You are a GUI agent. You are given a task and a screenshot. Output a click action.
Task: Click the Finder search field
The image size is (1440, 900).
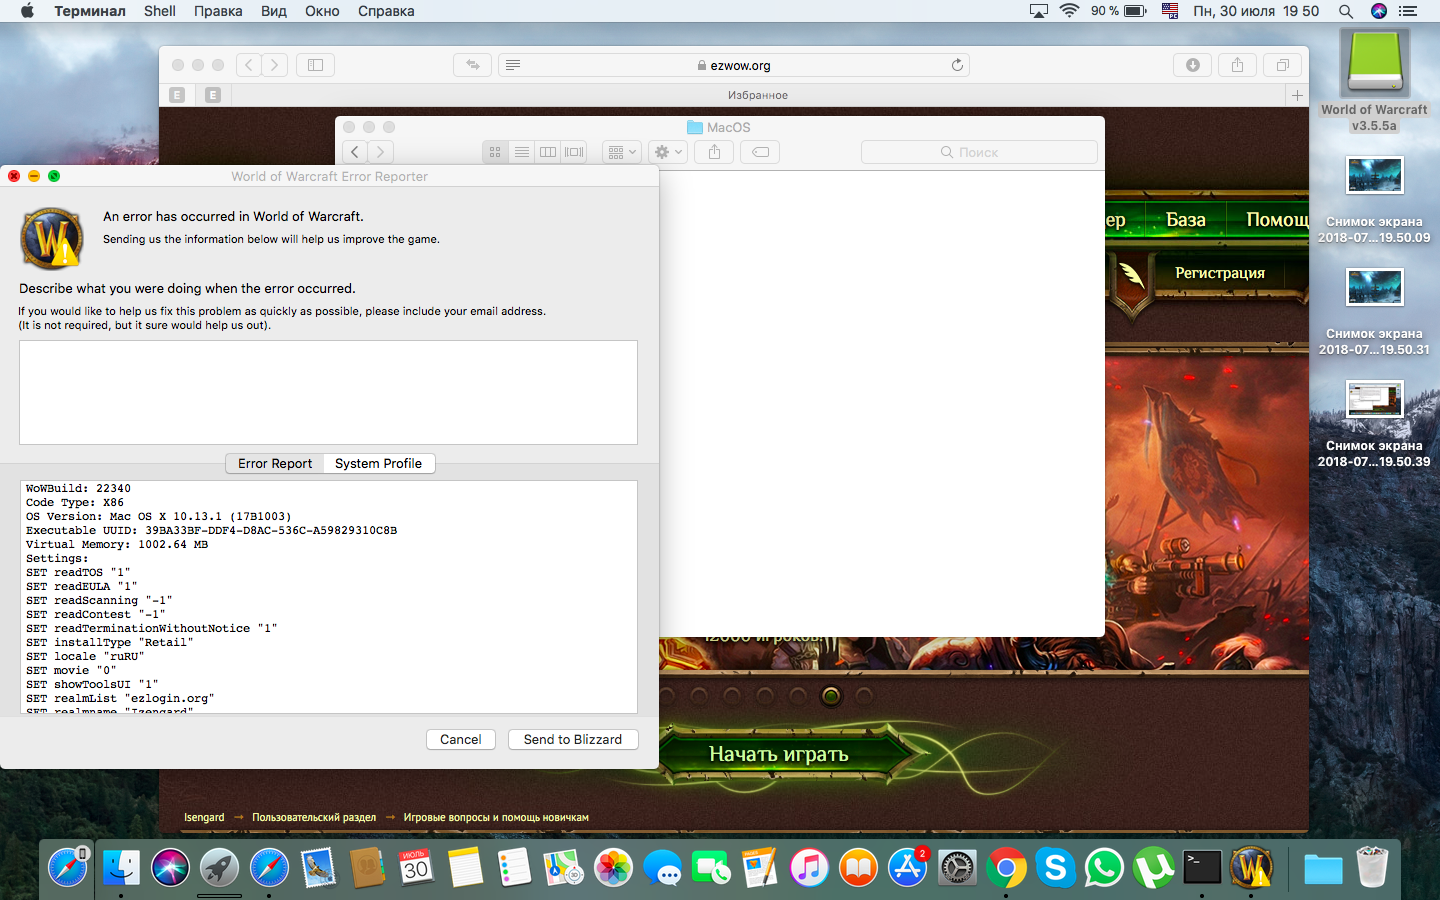coord(978,152)
